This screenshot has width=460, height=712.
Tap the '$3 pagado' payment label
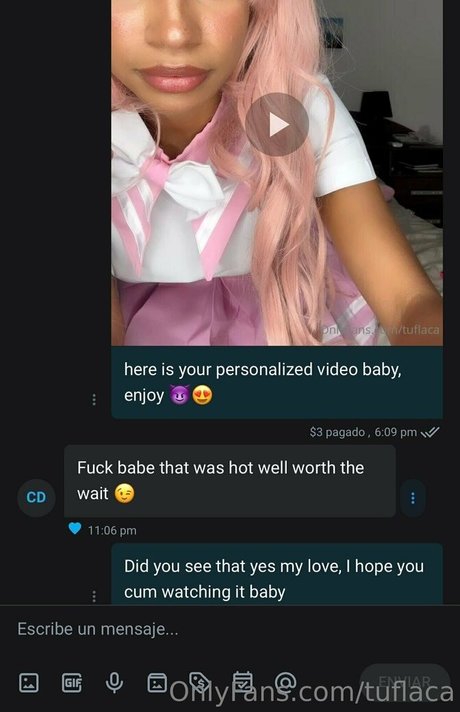pos(337,432)
